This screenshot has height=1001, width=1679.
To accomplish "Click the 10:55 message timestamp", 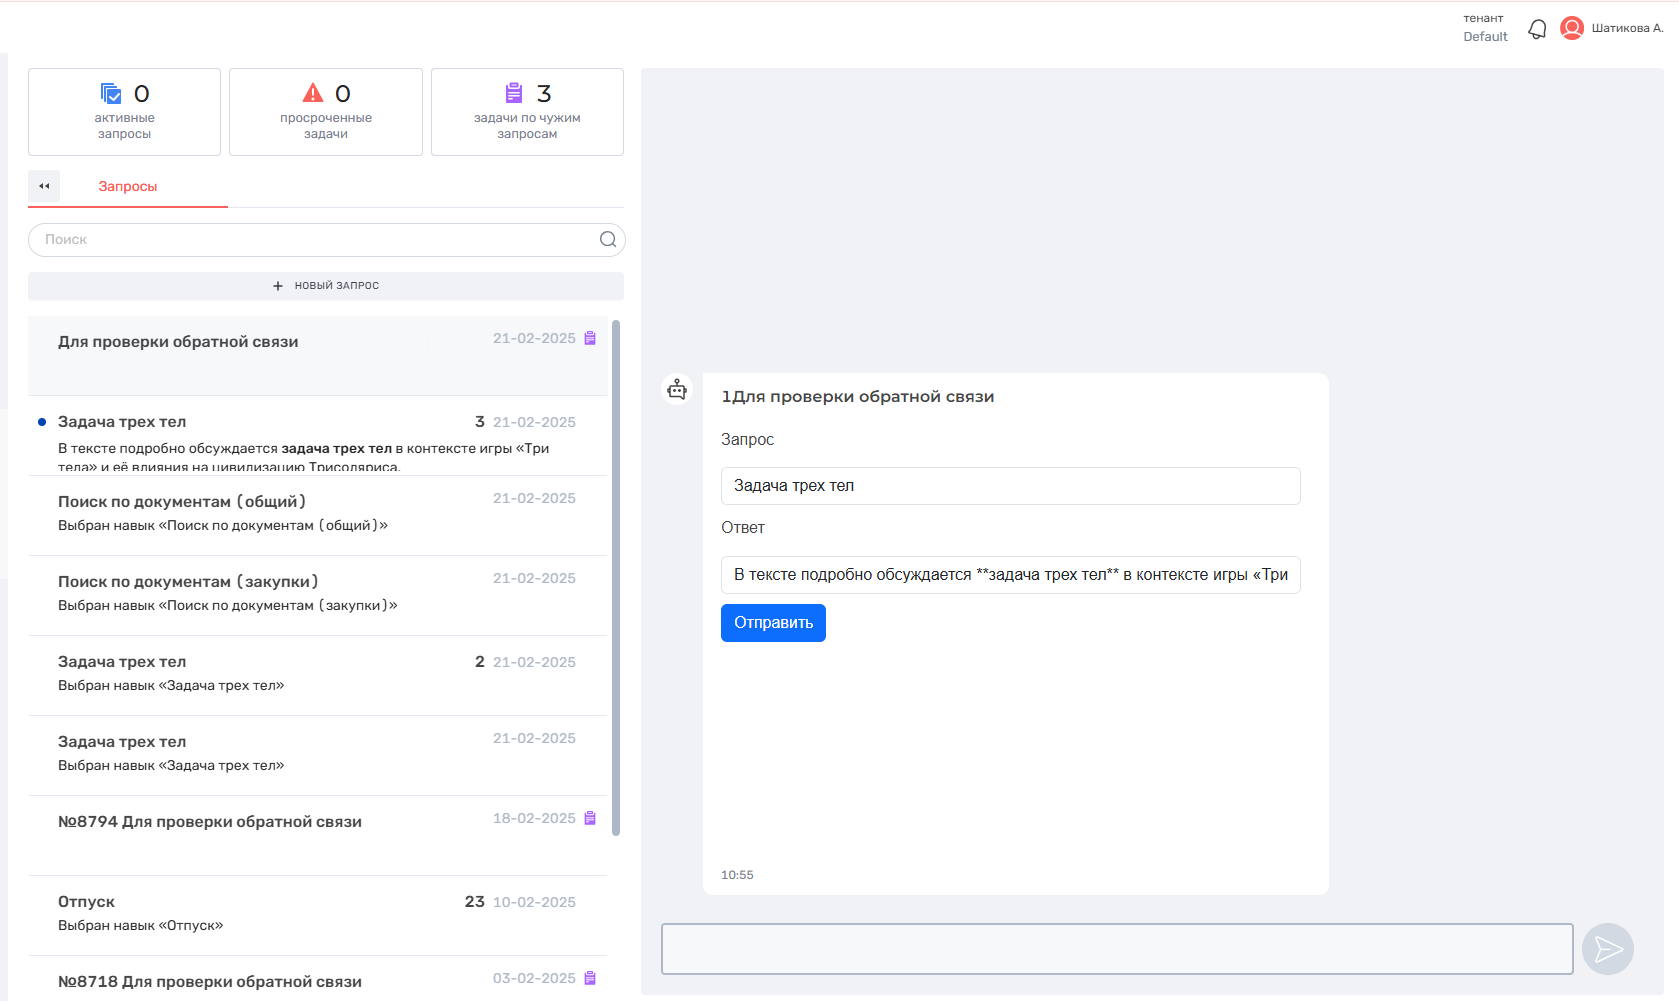I will [x=737, y=875].
